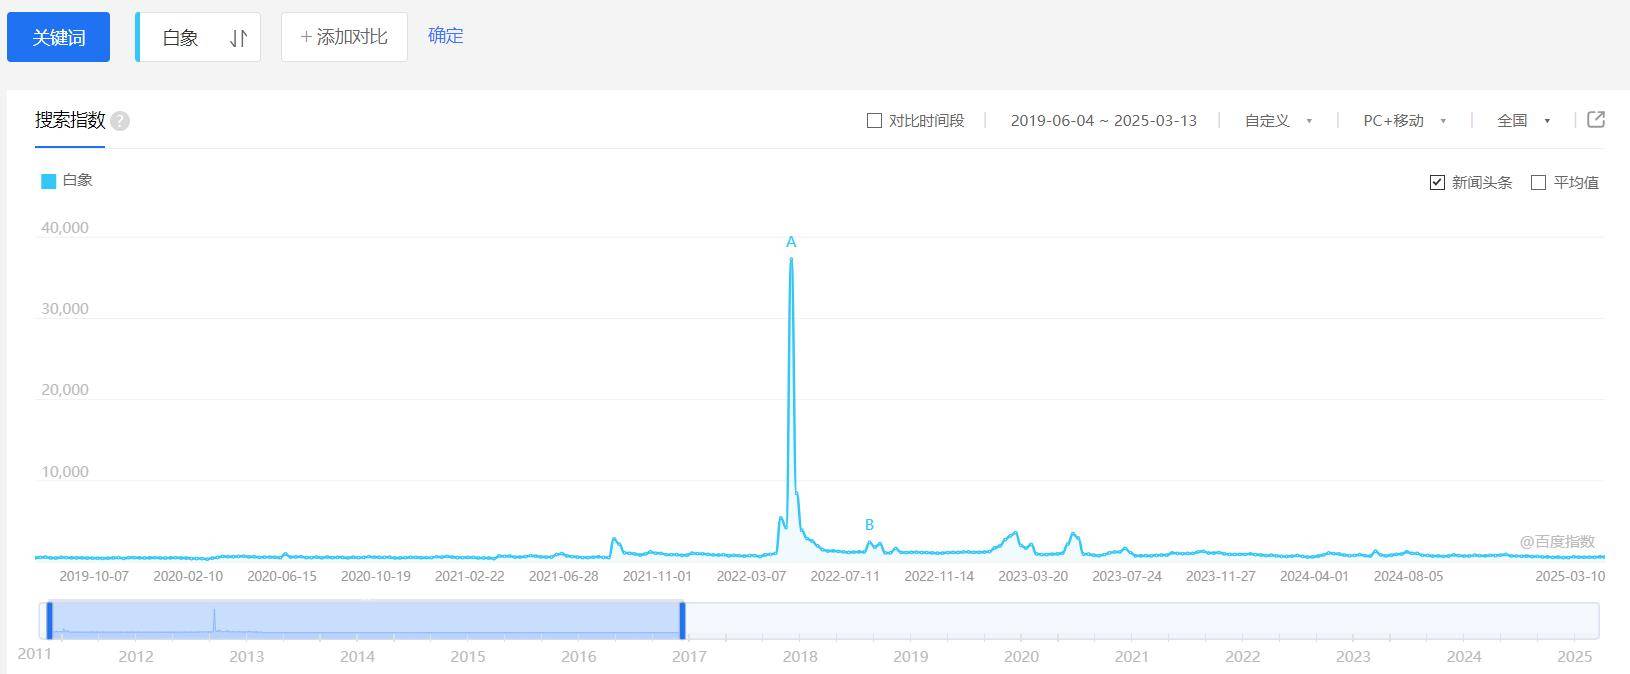Click the 30,000 y-axis value
Image resolution: width=1630 pixels, height=674 pixels.
pyautogui.click(x=65, y=309)
